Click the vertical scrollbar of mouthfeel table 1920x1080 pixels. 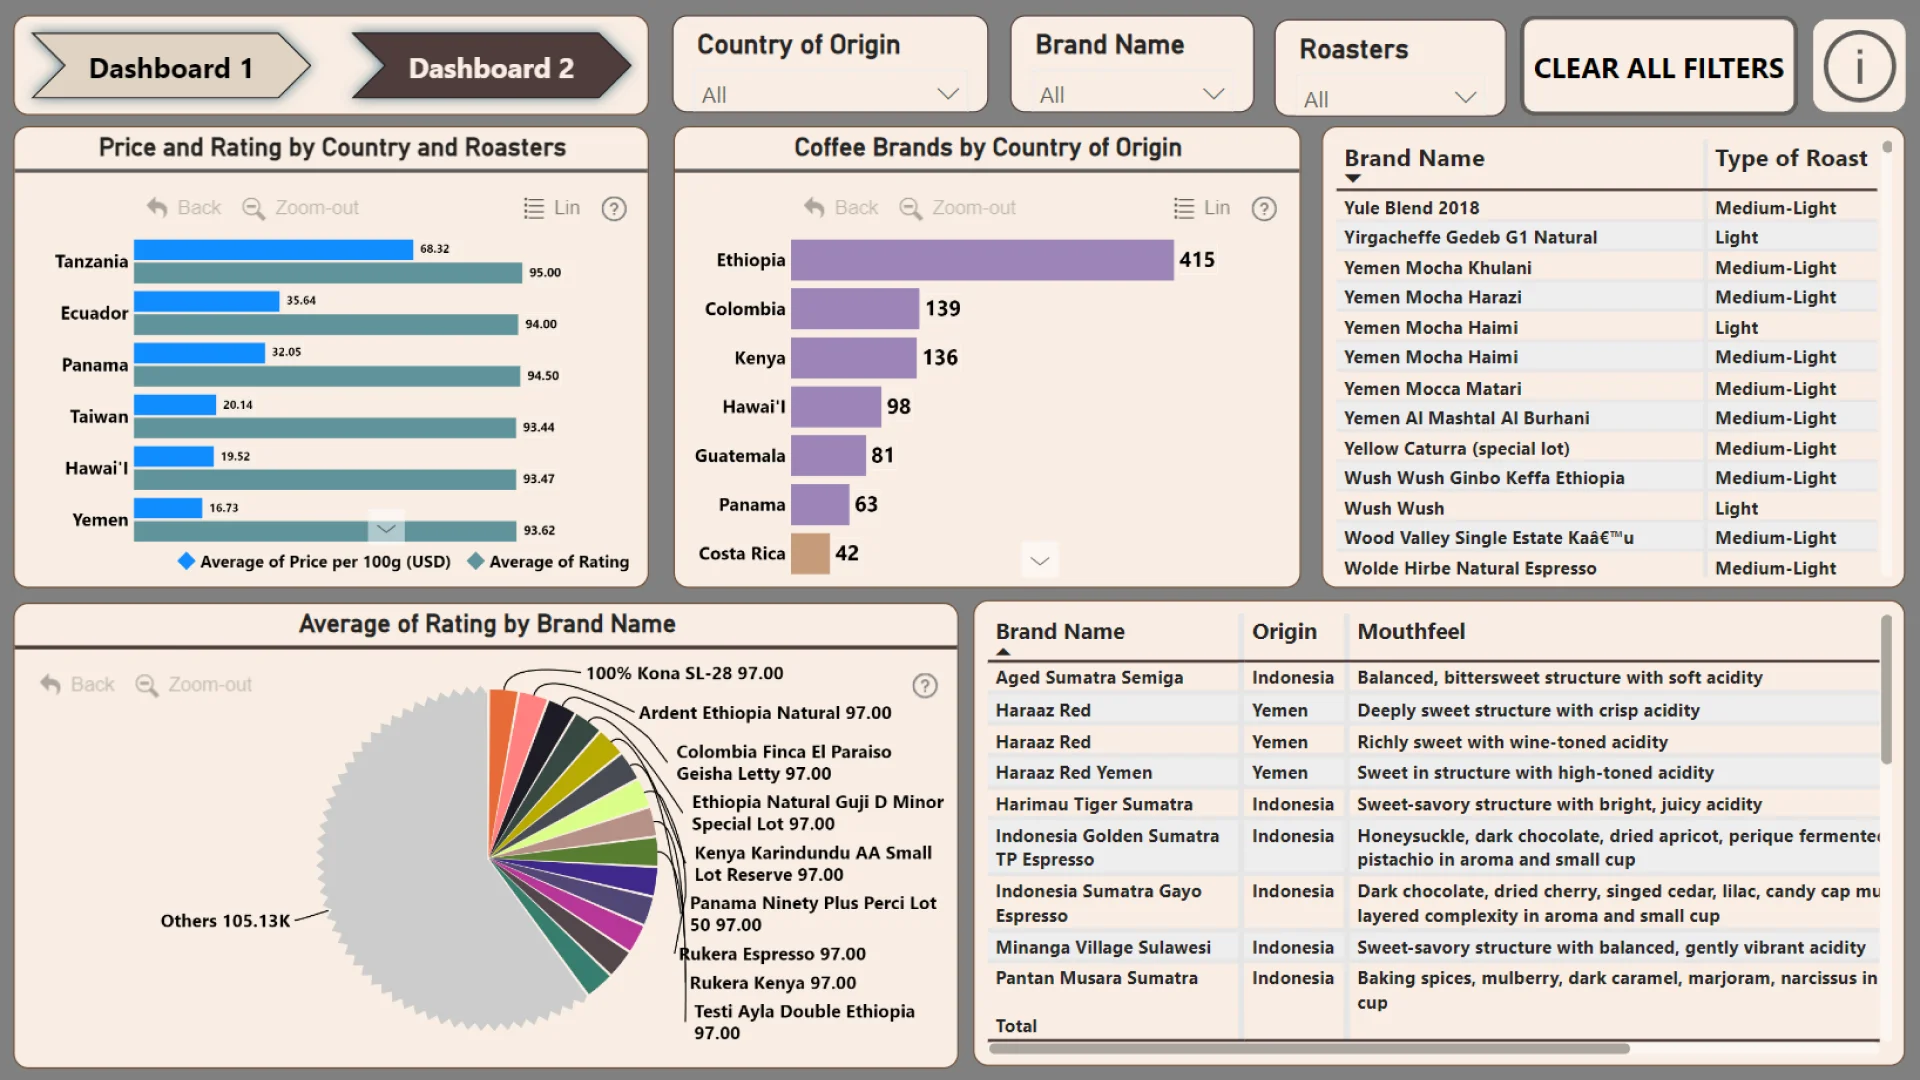[1886, 690]
